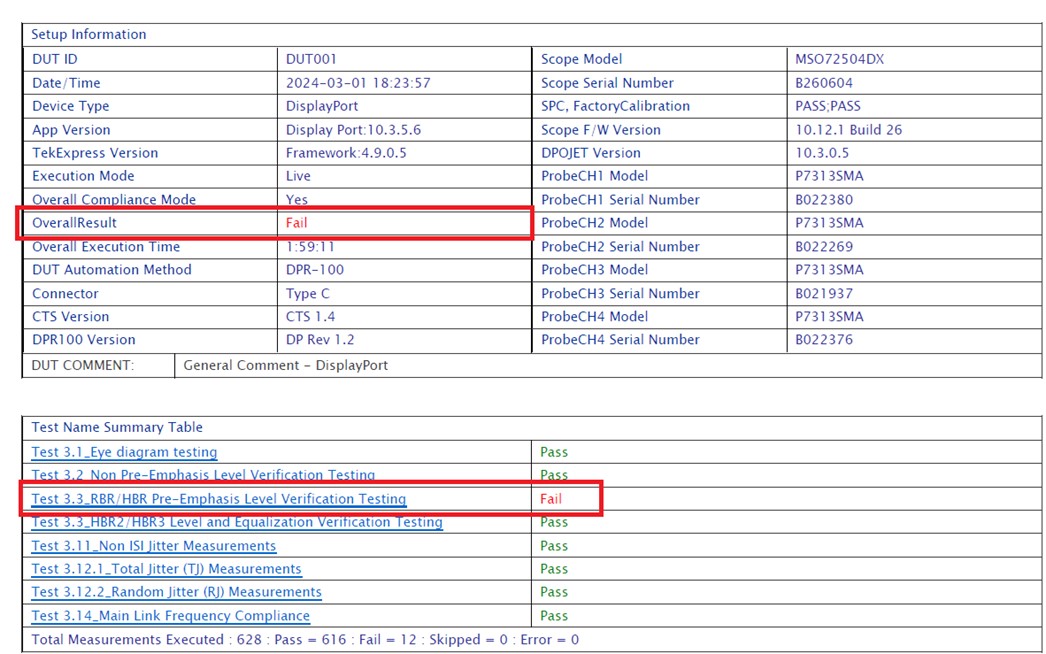
Task: Open the Test 3.1 Eye diagram testing link
Action: [x=124, y=452]
